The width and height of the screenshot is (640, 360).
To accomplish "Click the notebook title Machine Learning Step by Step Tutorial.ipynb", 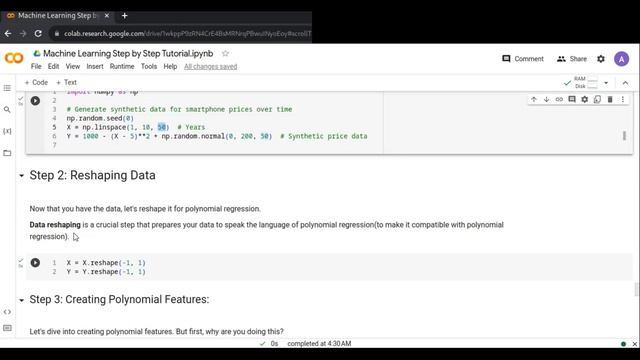I will pos(128,53).
